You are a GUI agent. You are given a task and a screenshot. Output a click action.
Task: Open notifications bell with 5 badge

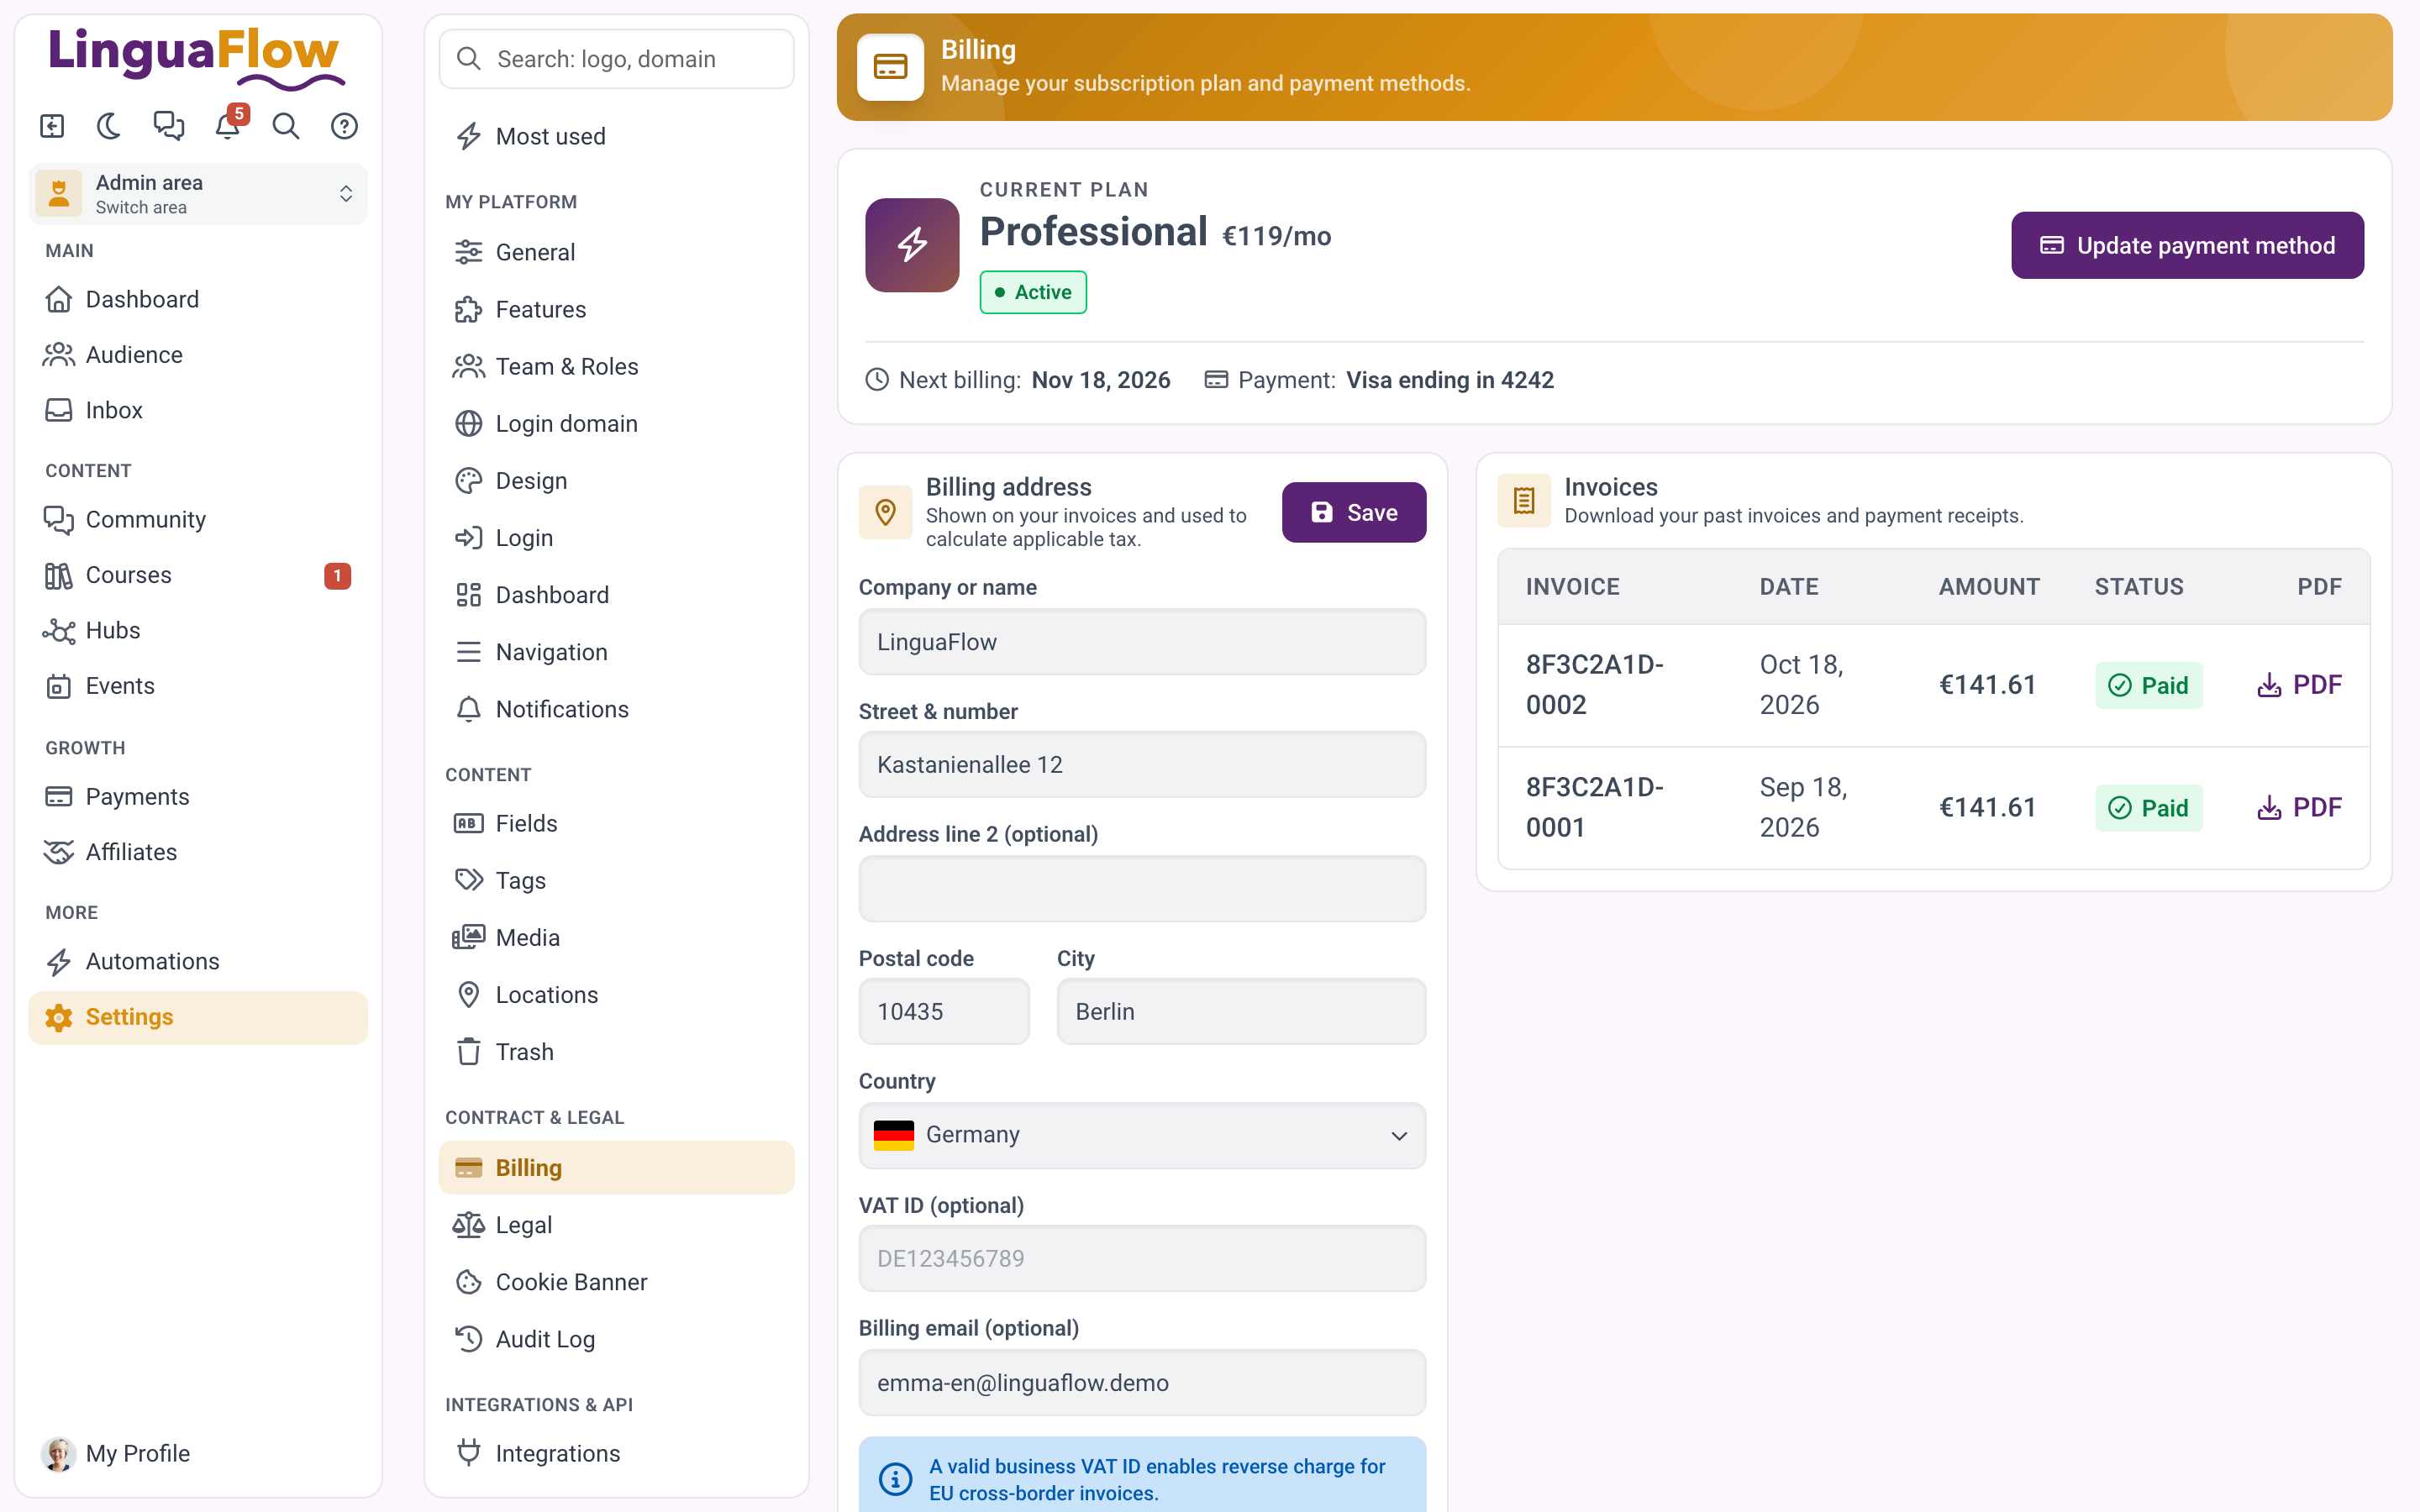point(228,126)
